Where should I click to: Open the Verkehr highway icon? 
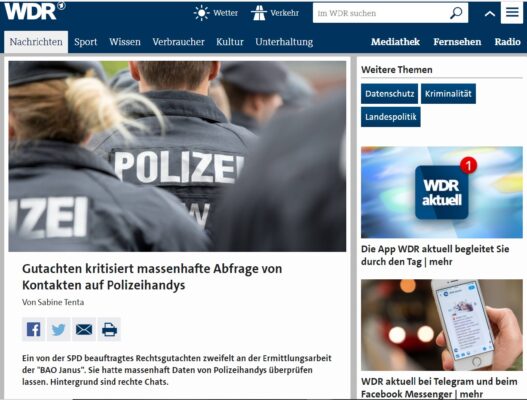[259, 13]
